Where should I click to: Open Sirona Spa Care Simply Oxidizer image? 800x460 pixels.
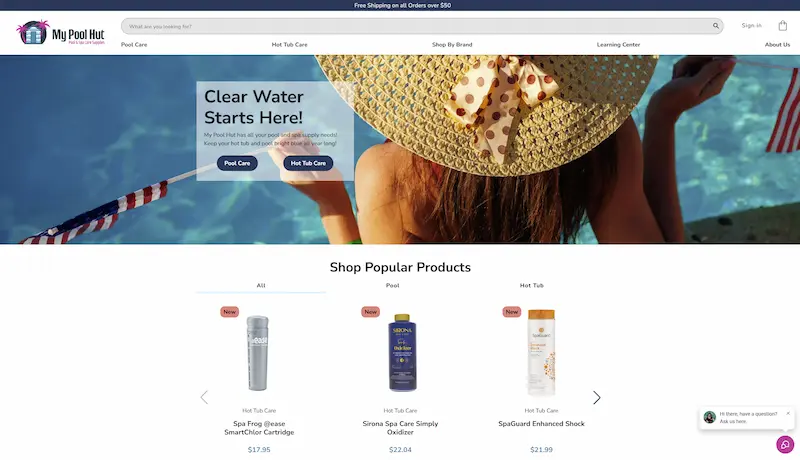click(x=402, y=352)
